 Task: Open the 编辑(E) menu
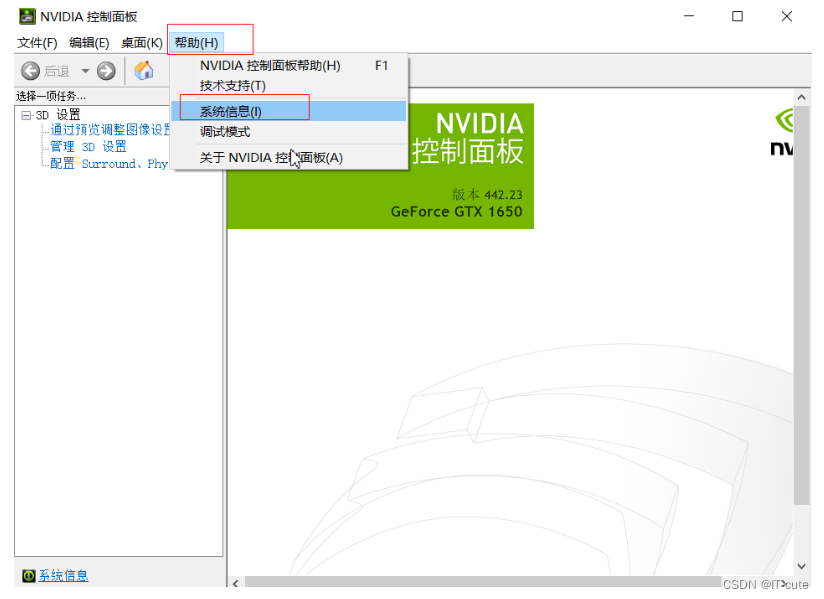tap(89, 43)
